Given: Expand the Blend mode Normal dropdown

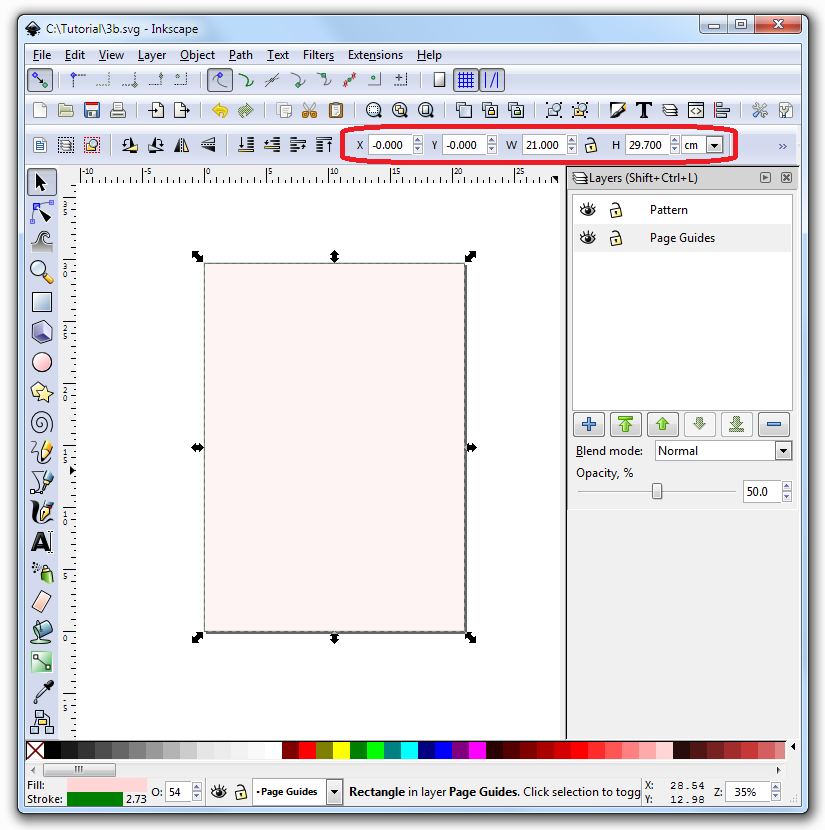Looking at the screenshot, I should pos(783,451).
